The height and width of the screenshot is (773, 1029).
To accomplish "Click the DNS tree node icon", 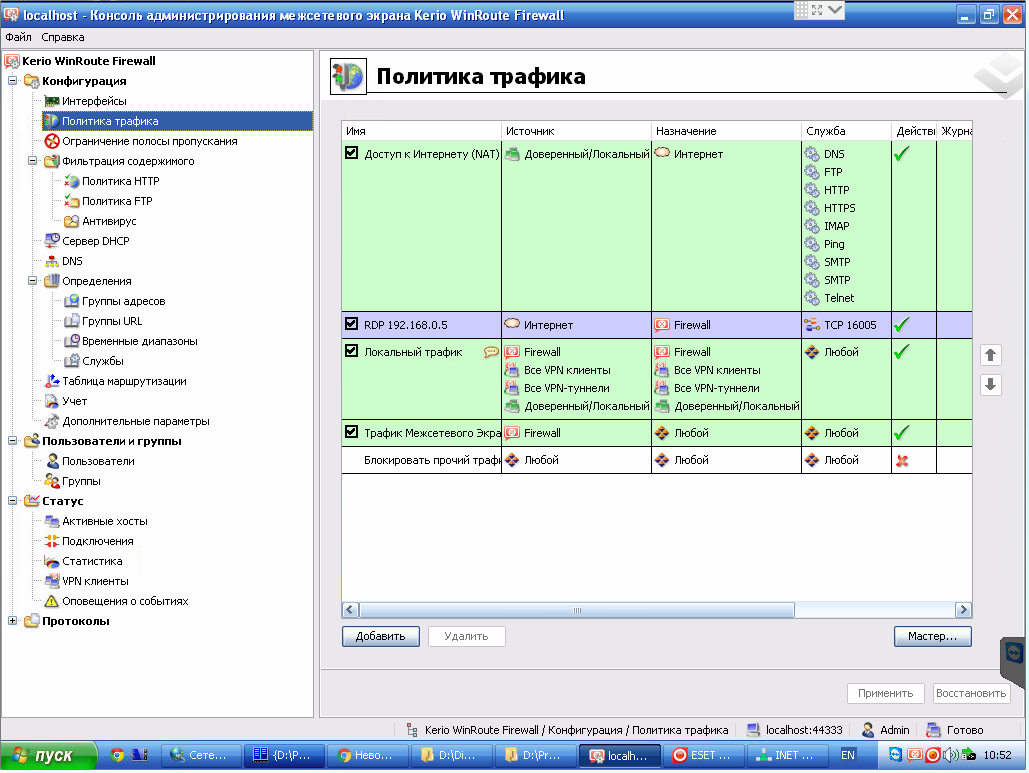I will click(x=52, y=261).
